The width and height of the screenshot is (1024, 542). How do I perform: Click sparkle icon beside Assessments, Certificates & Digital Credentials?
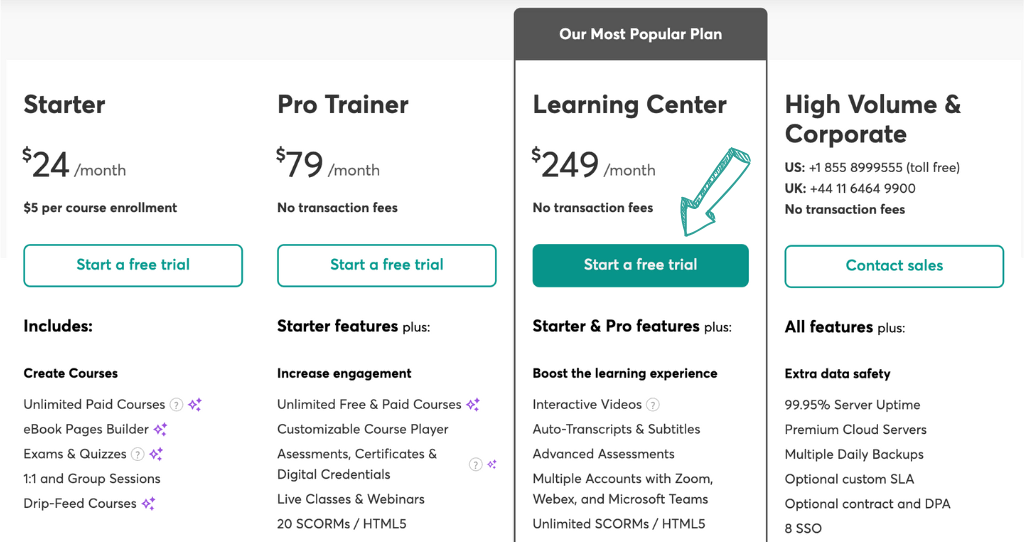491,464
